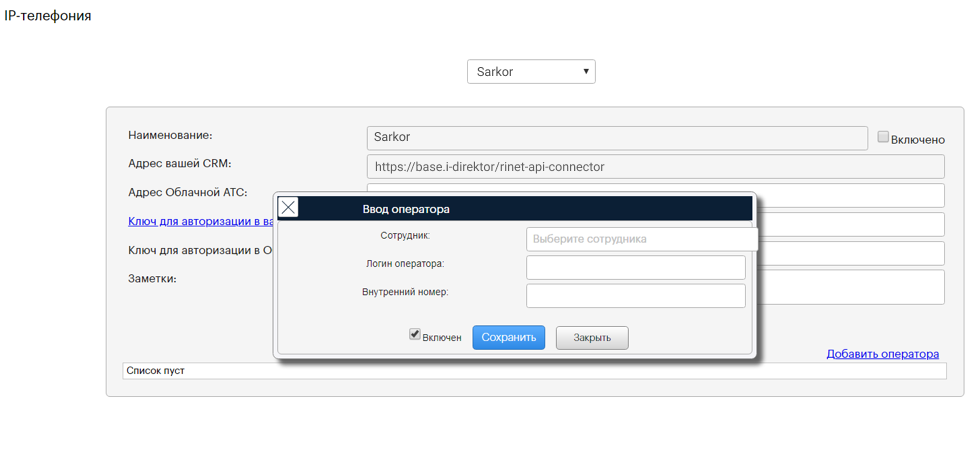
Task: Click the Адрес Облачной АТС input field
Action: 850,195
